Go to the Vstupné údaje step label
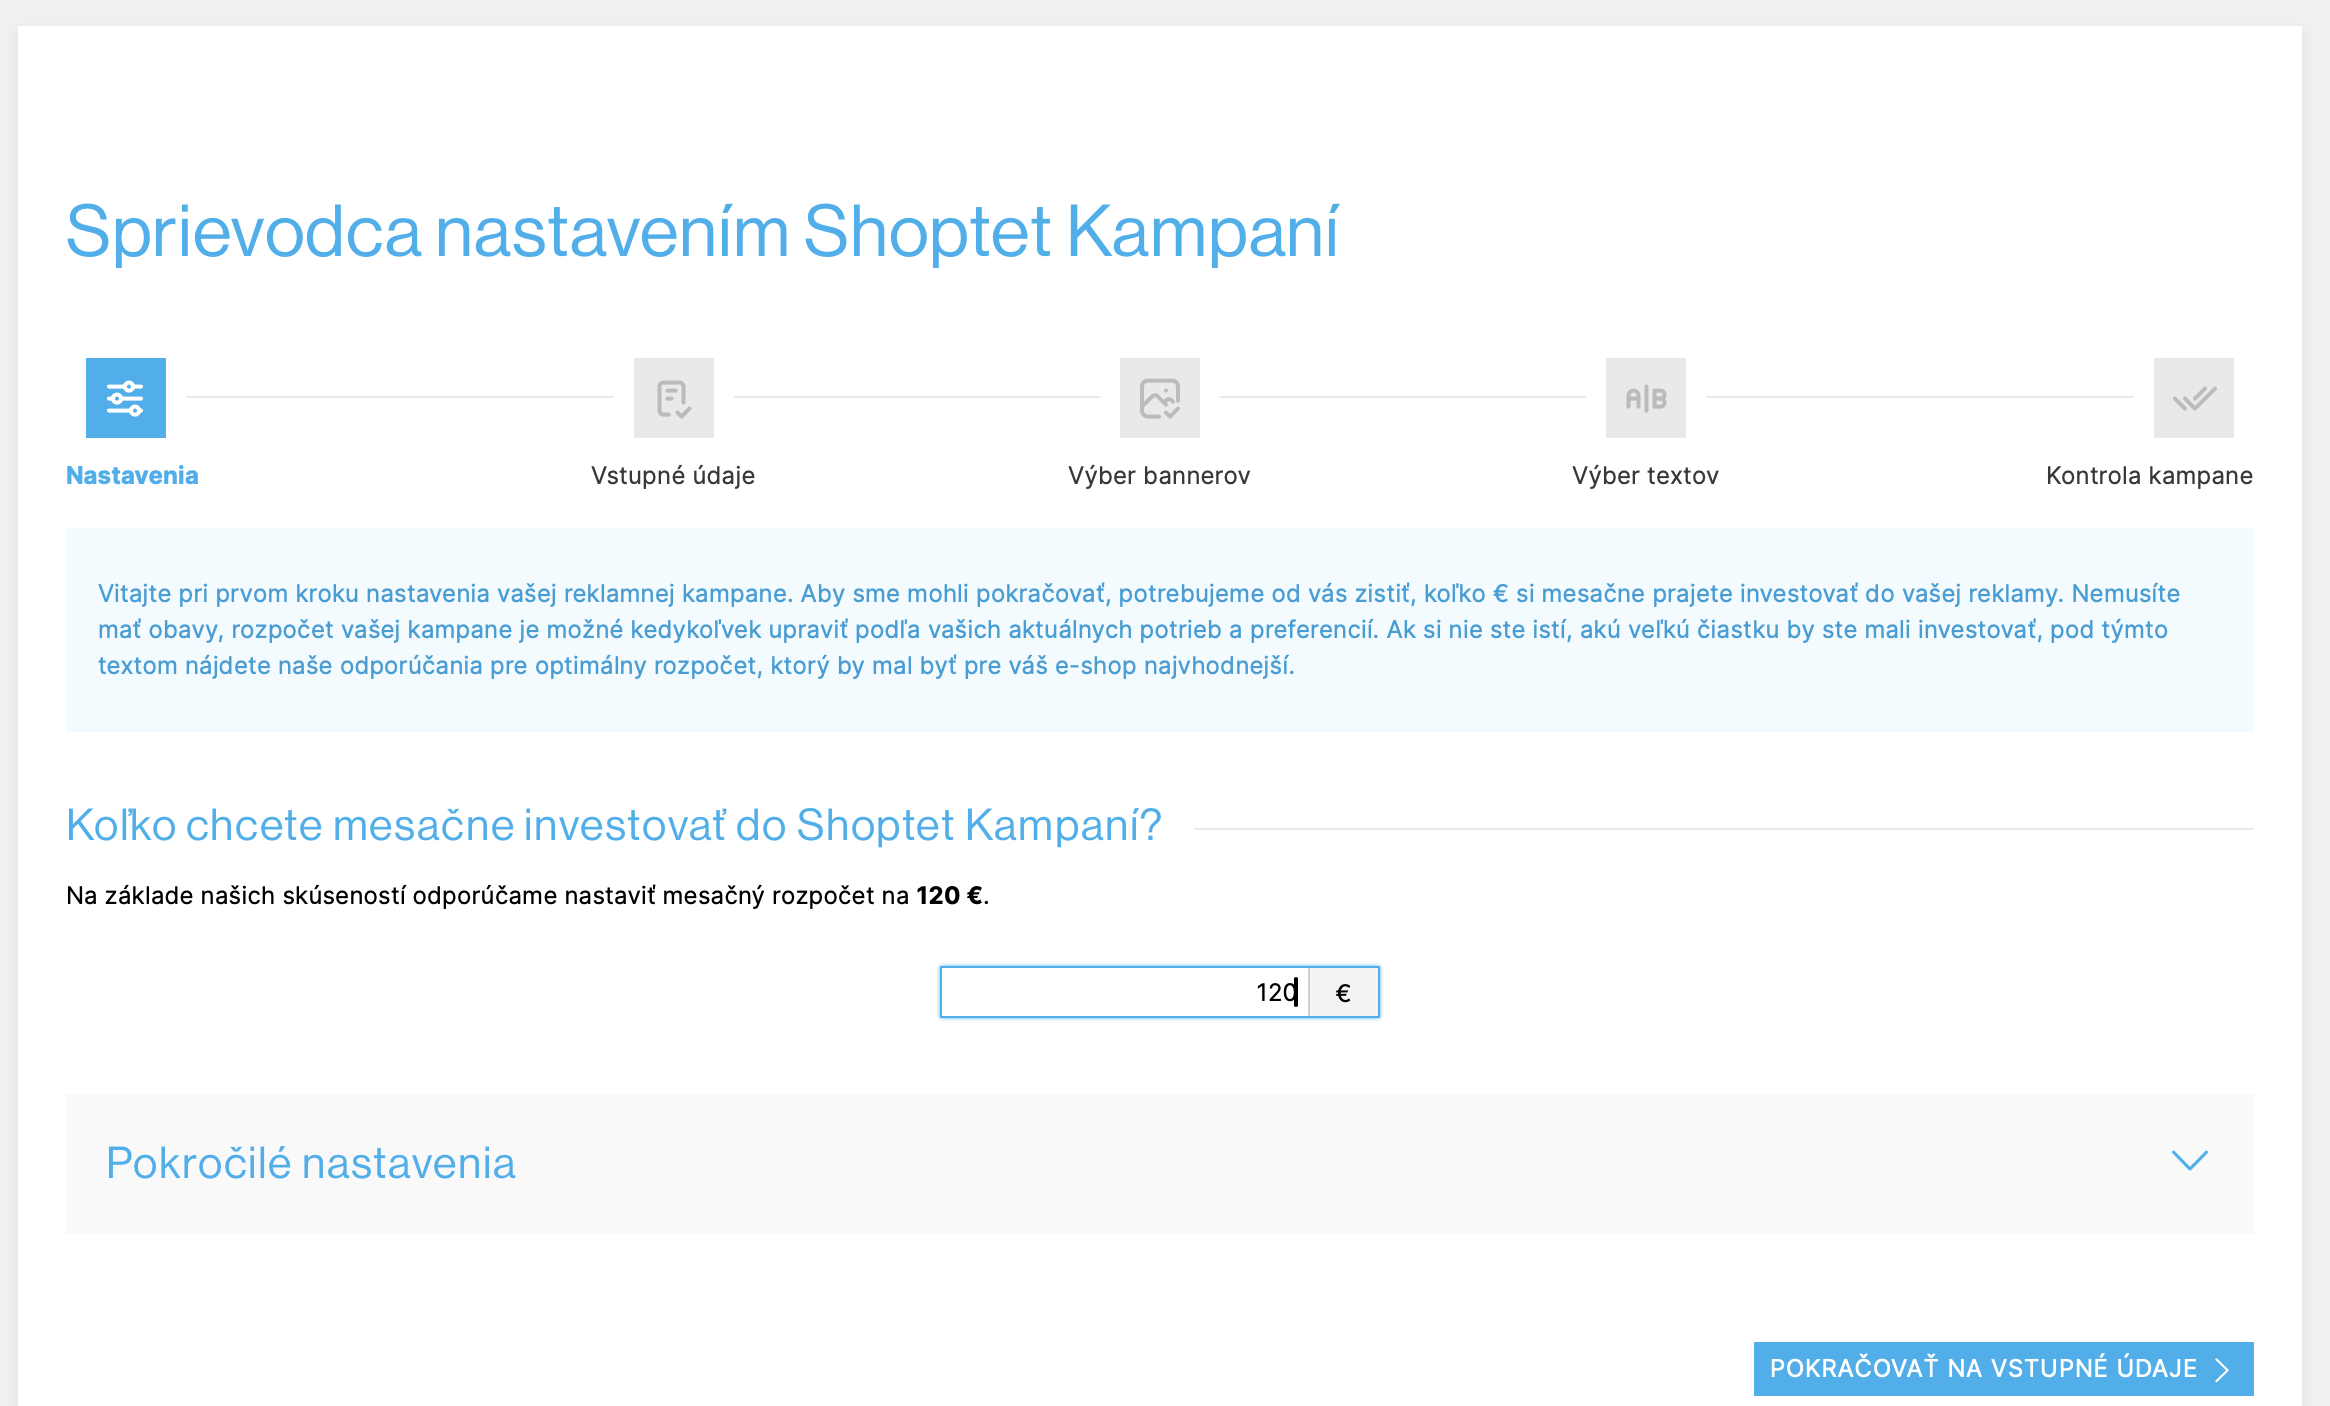The height and width of the screenshot is (1406, 2330). click(673, 476)
